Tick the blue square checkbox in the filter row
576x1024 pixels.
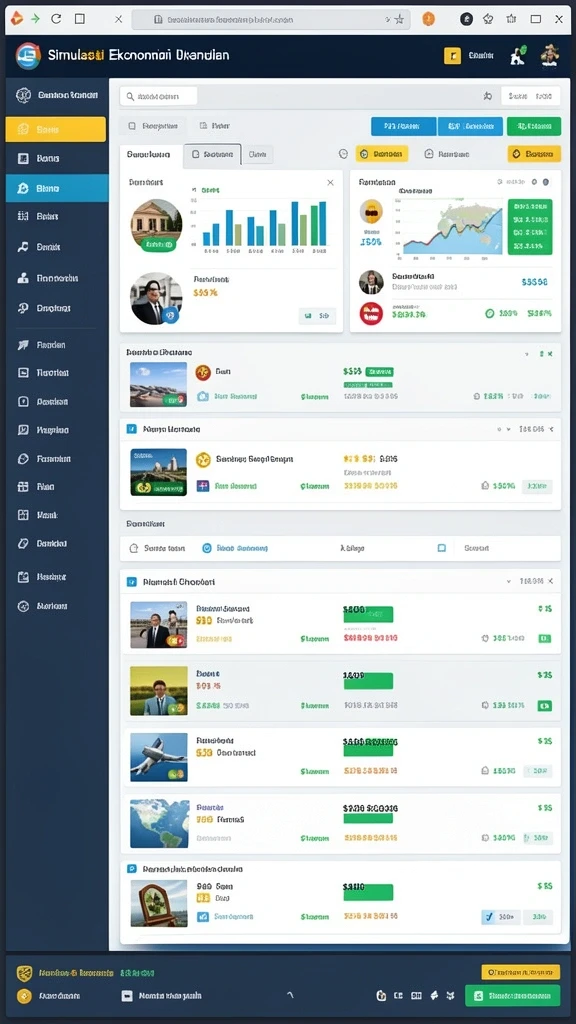[x=441, y=549]
